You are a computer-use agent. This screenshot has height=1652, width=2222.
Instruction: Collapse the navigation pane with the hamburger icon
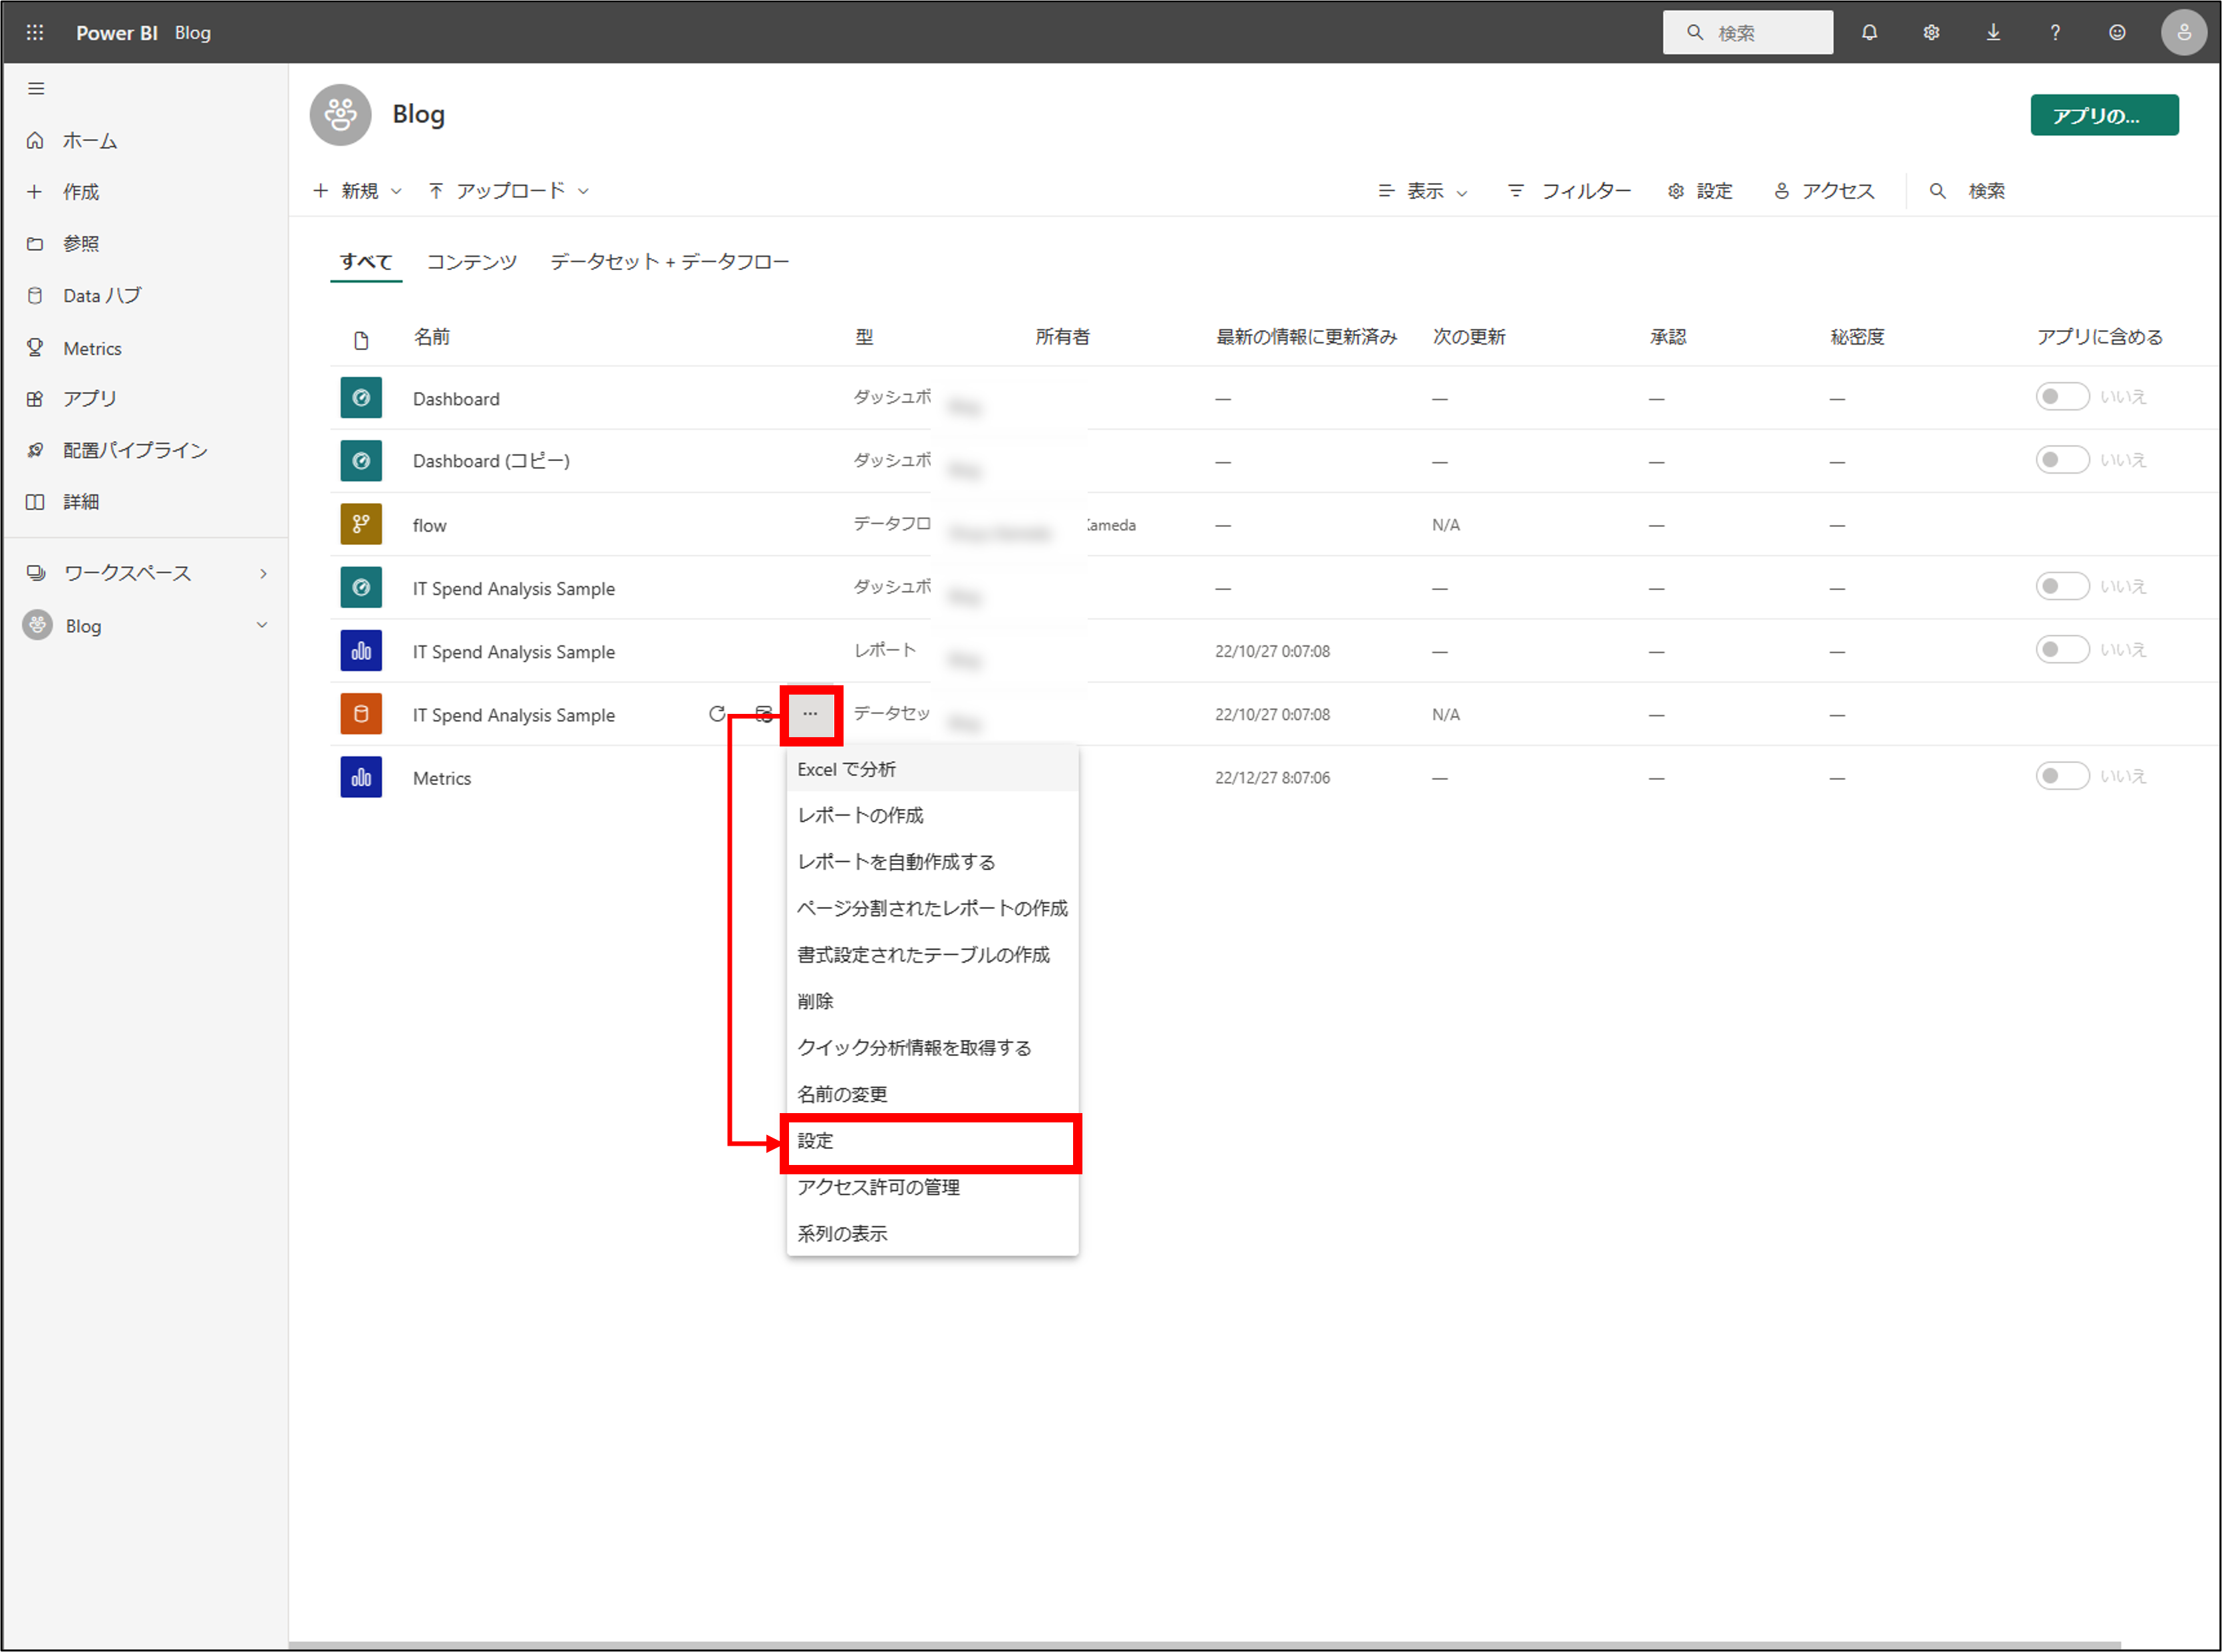(36, 88)
